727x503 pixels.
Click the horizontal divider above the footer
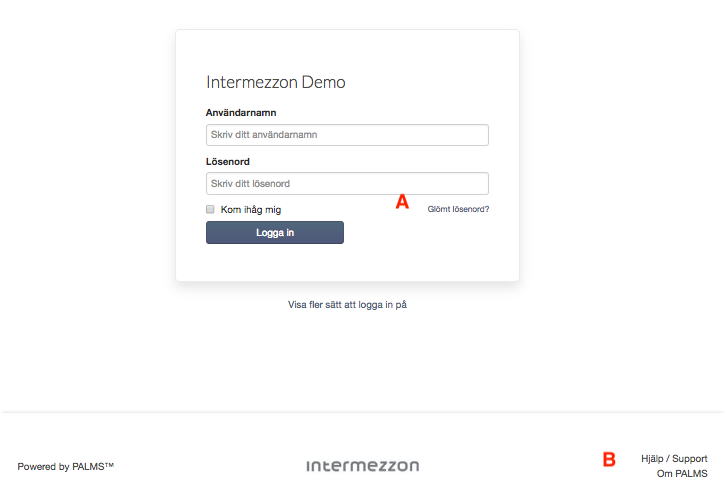(x=363, y=412)
